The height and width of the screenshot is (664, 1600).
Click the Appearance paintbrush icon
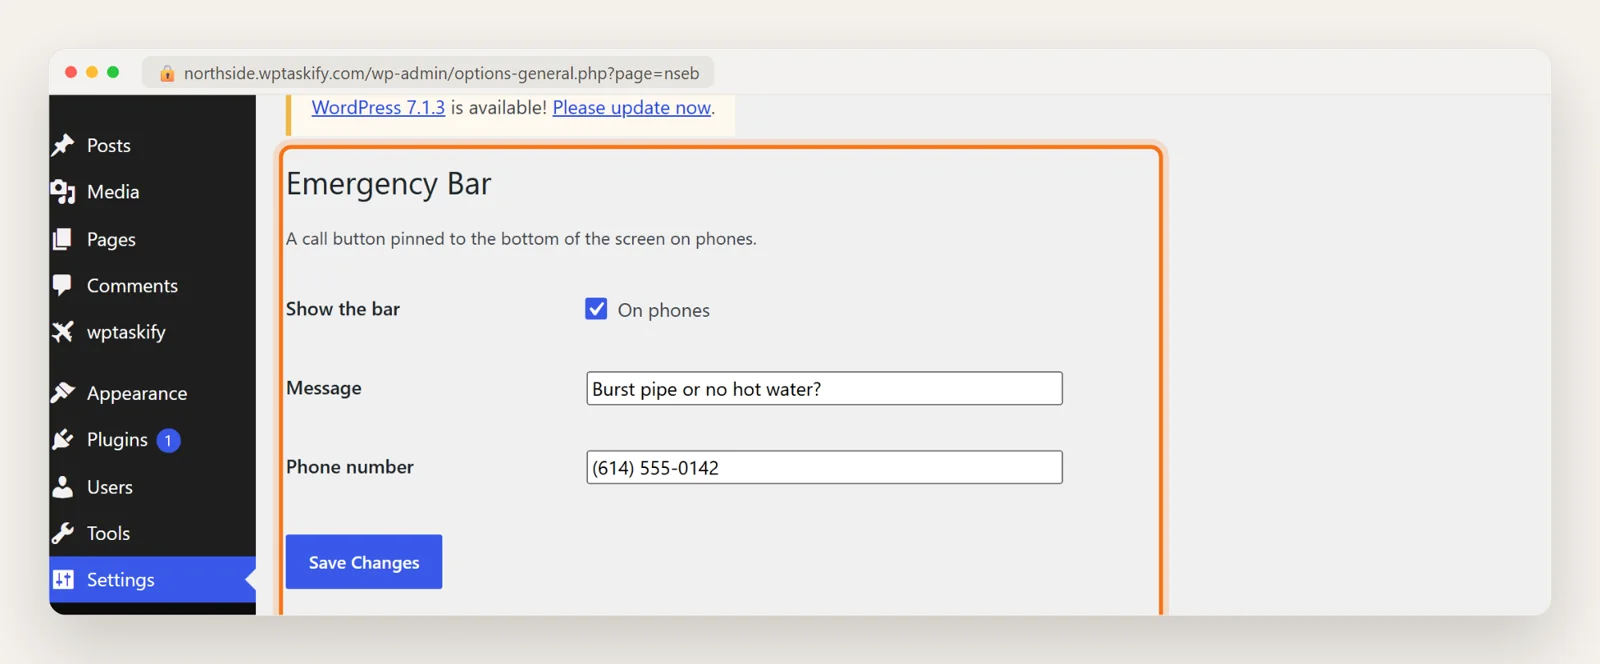coord(63,393)
